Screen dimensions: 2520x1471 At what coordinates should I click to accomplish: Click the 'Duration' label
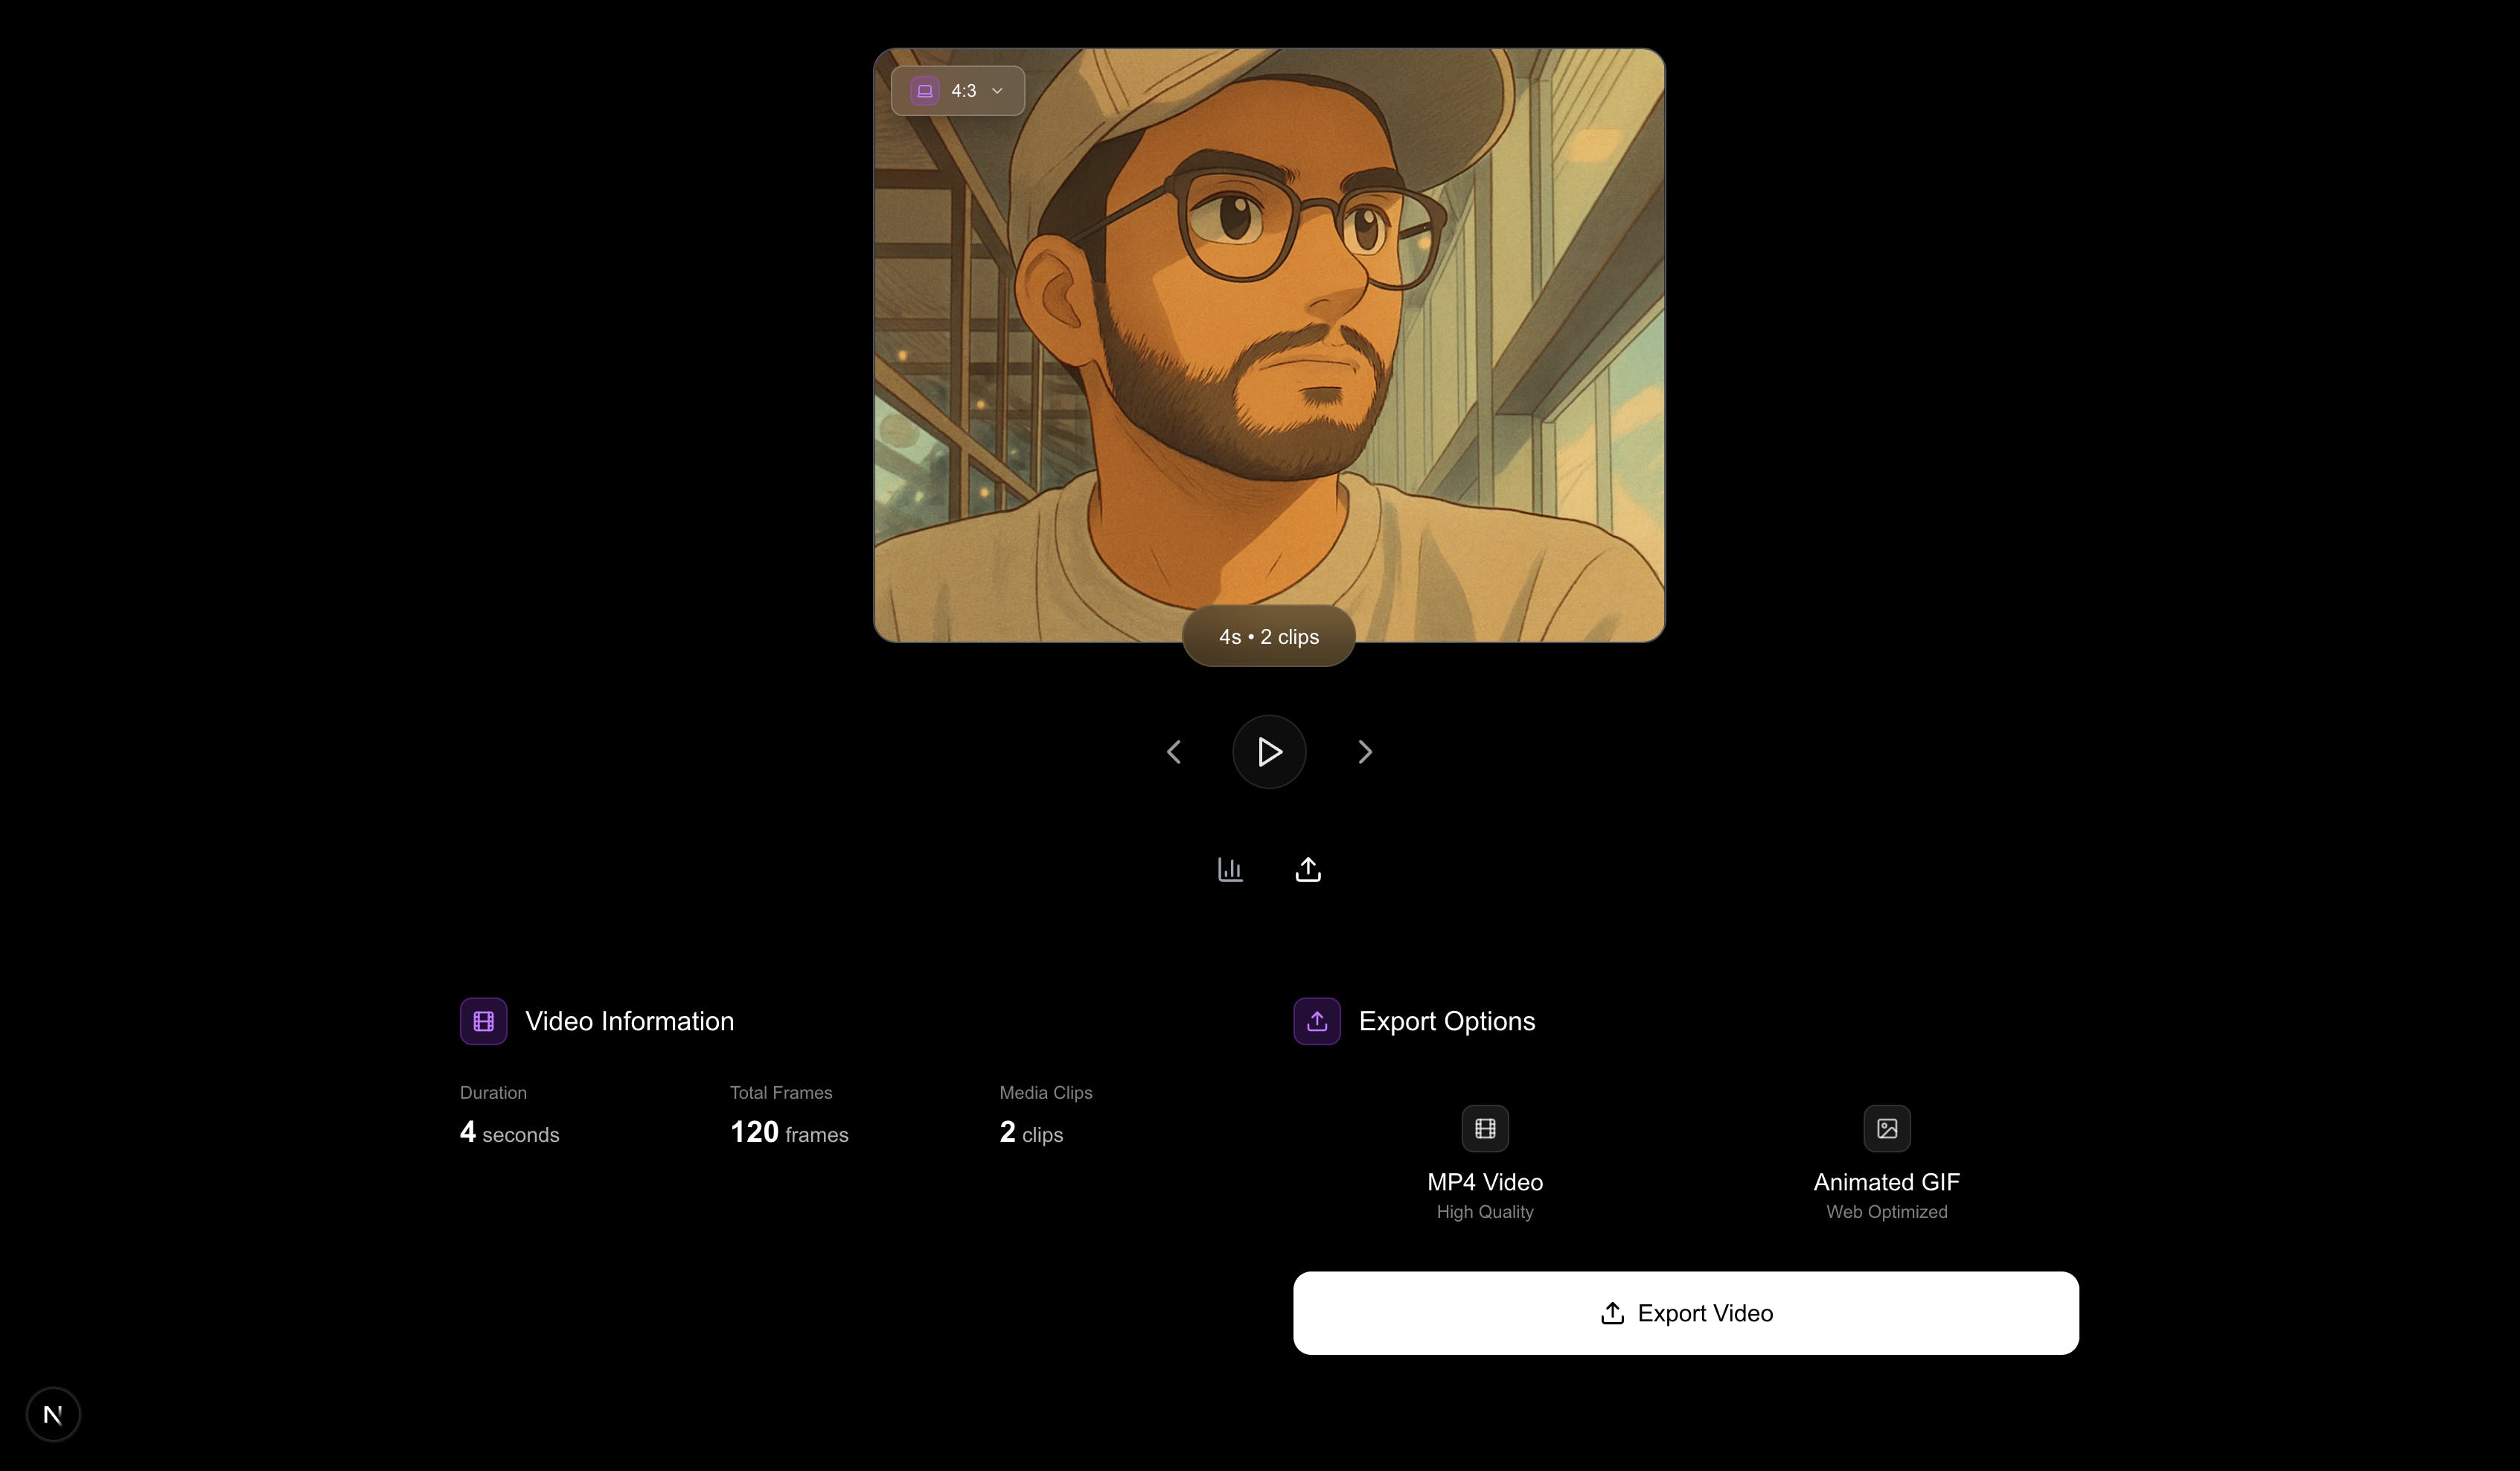pyautogui.click(x=493, y=1093)
